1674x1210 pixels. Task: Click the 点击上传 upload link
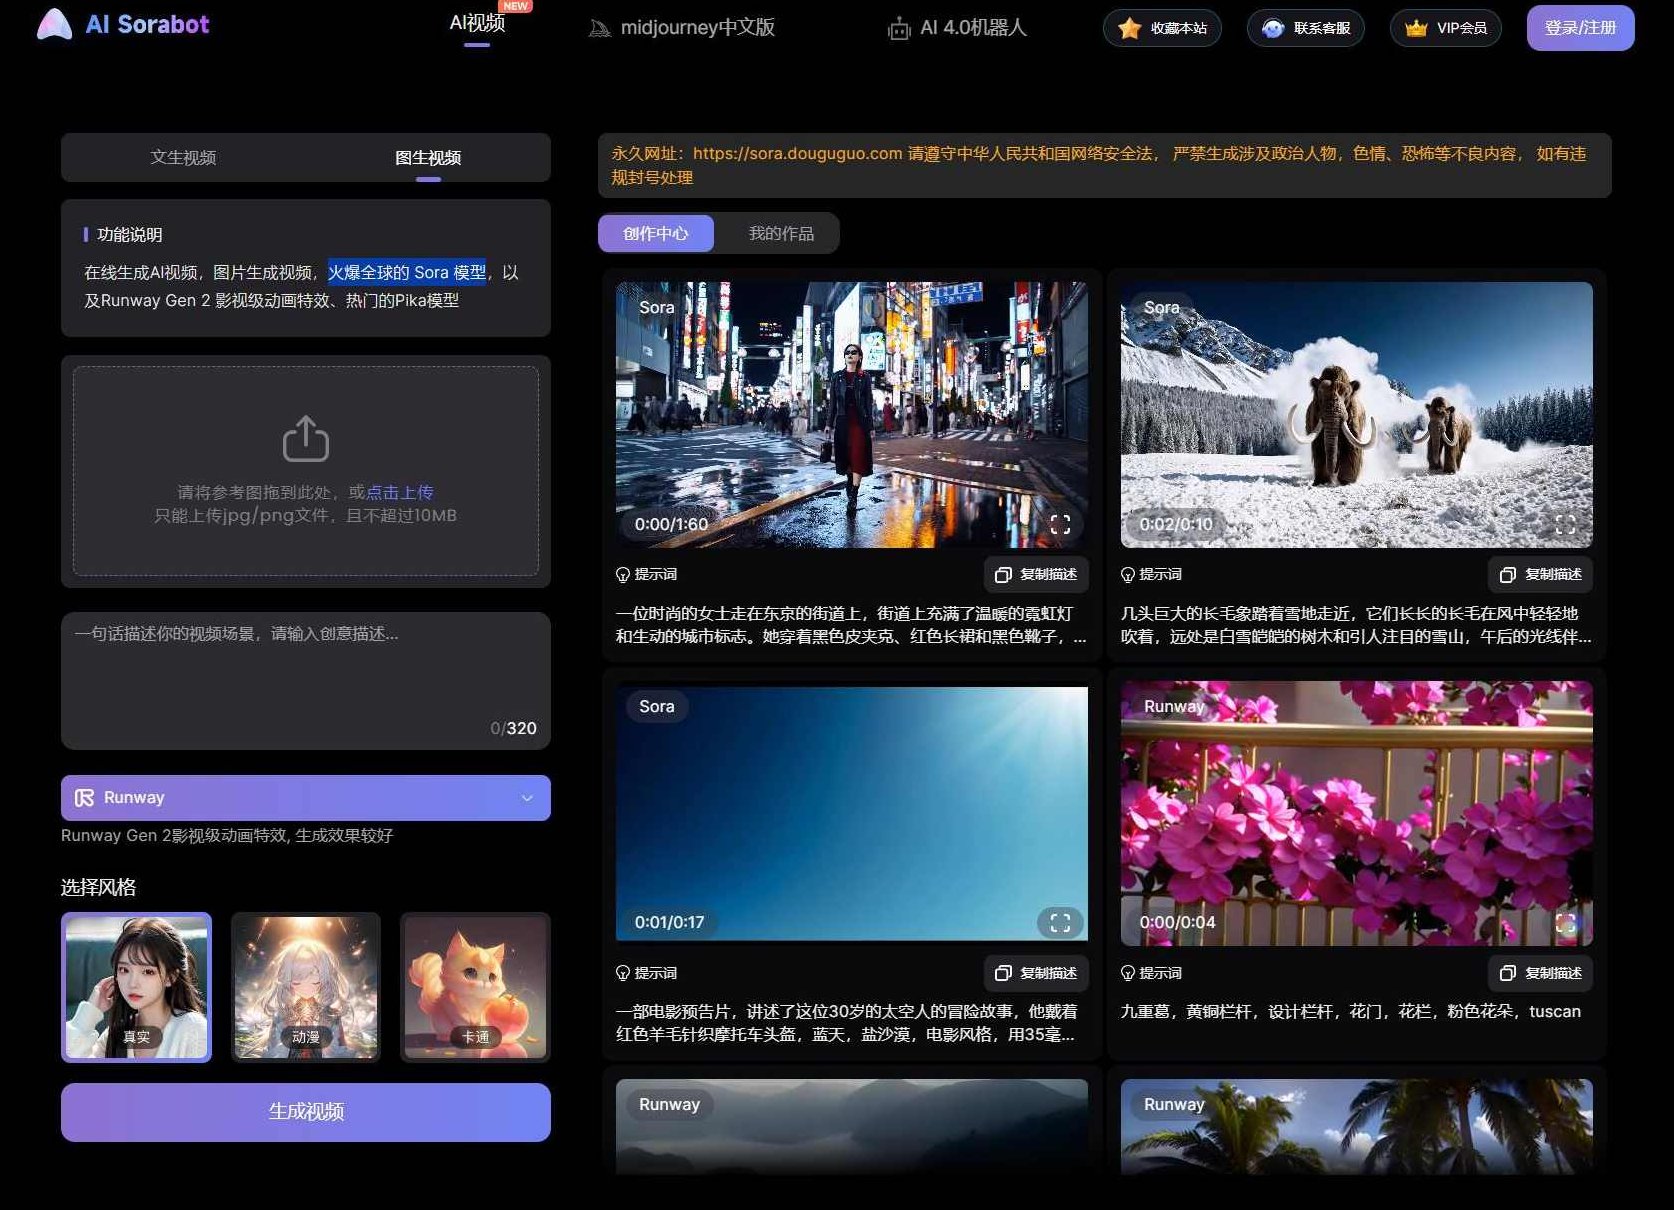click(404, 492)
